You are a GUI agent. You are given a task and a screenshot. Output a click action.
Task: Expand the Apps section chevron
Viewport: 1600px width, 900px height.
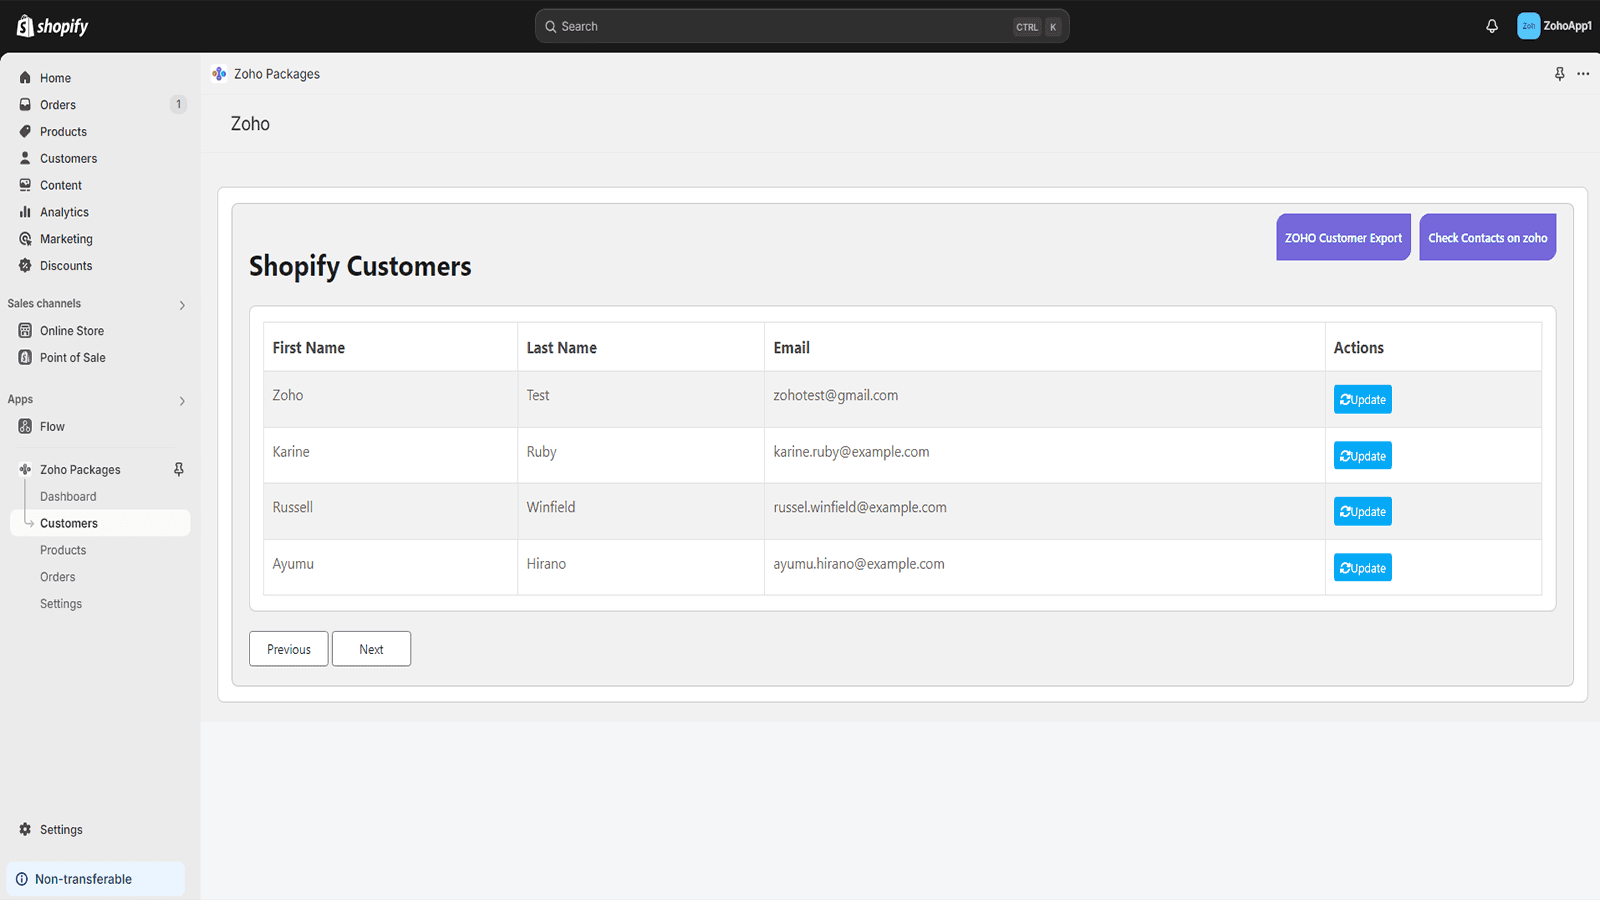(182, 401)
